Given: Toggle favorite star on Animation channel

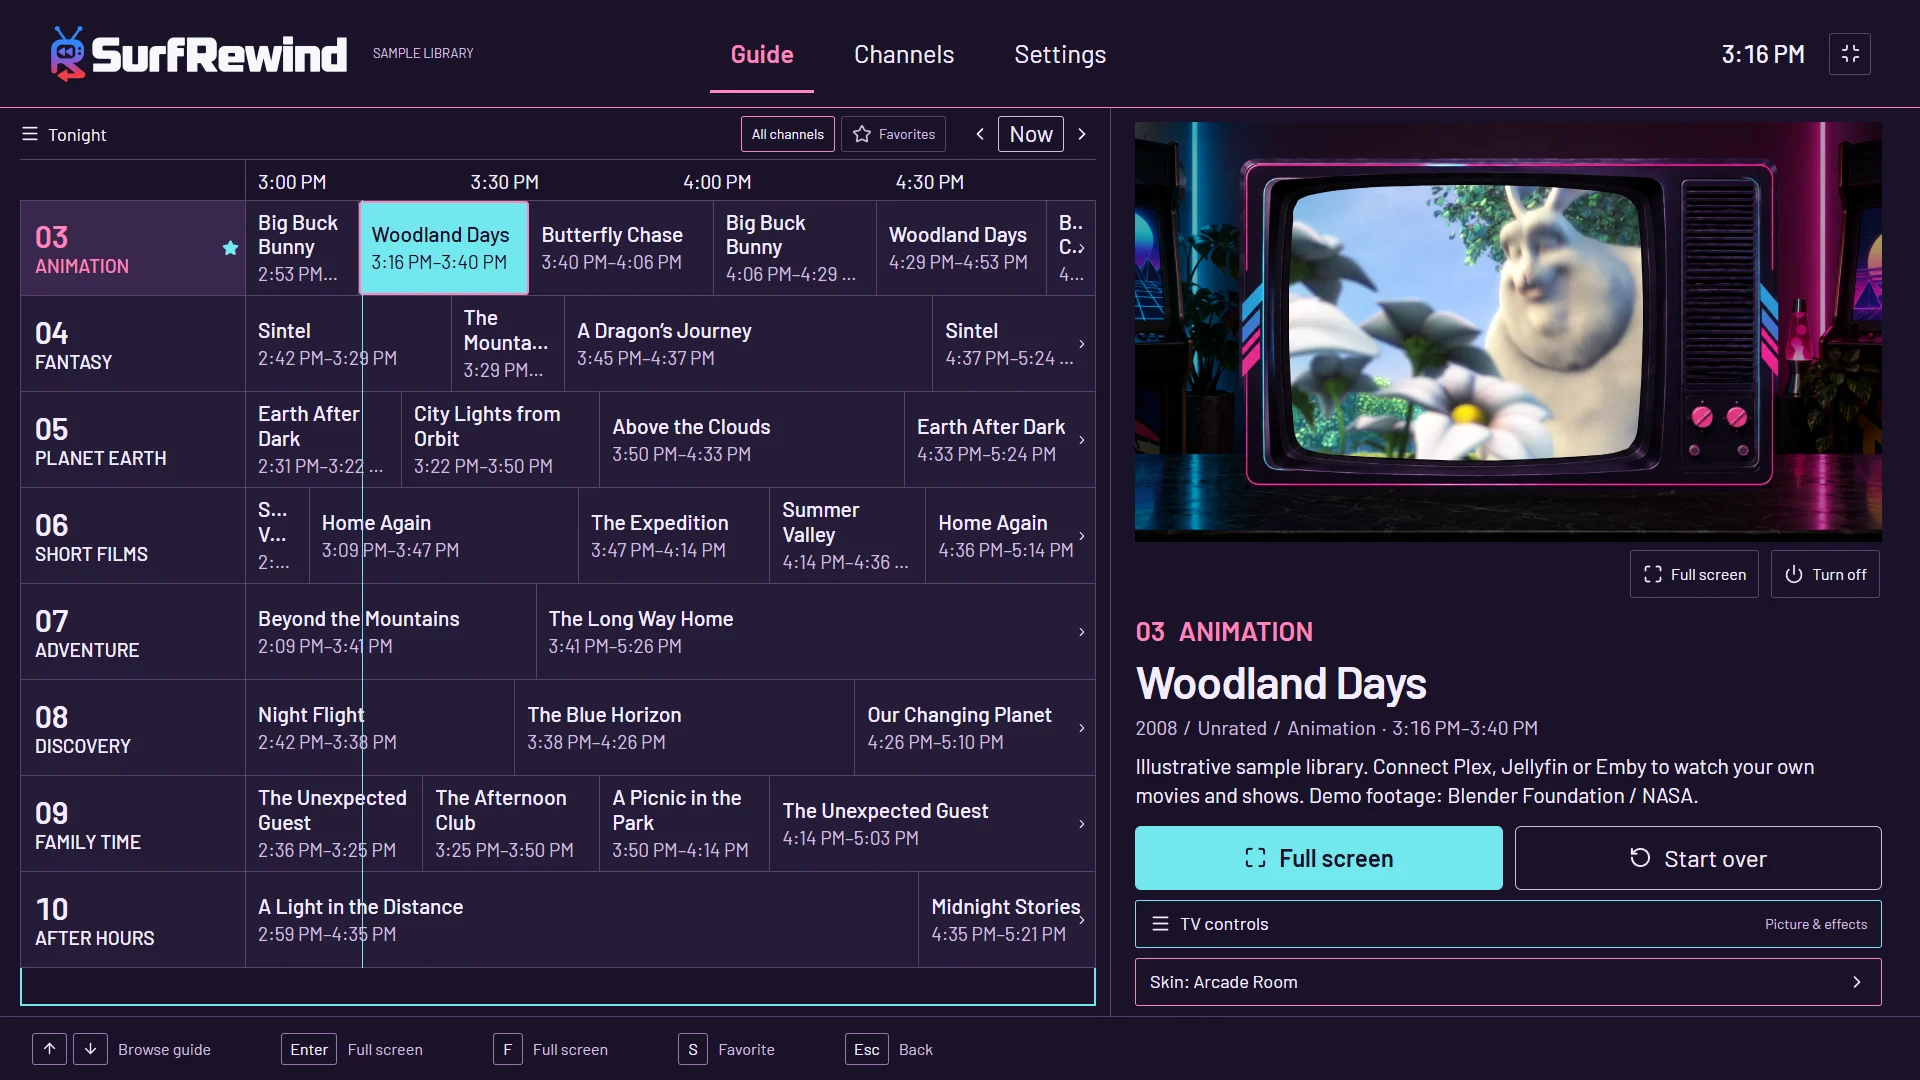Looking at the screenshot, I should point(230,248).
